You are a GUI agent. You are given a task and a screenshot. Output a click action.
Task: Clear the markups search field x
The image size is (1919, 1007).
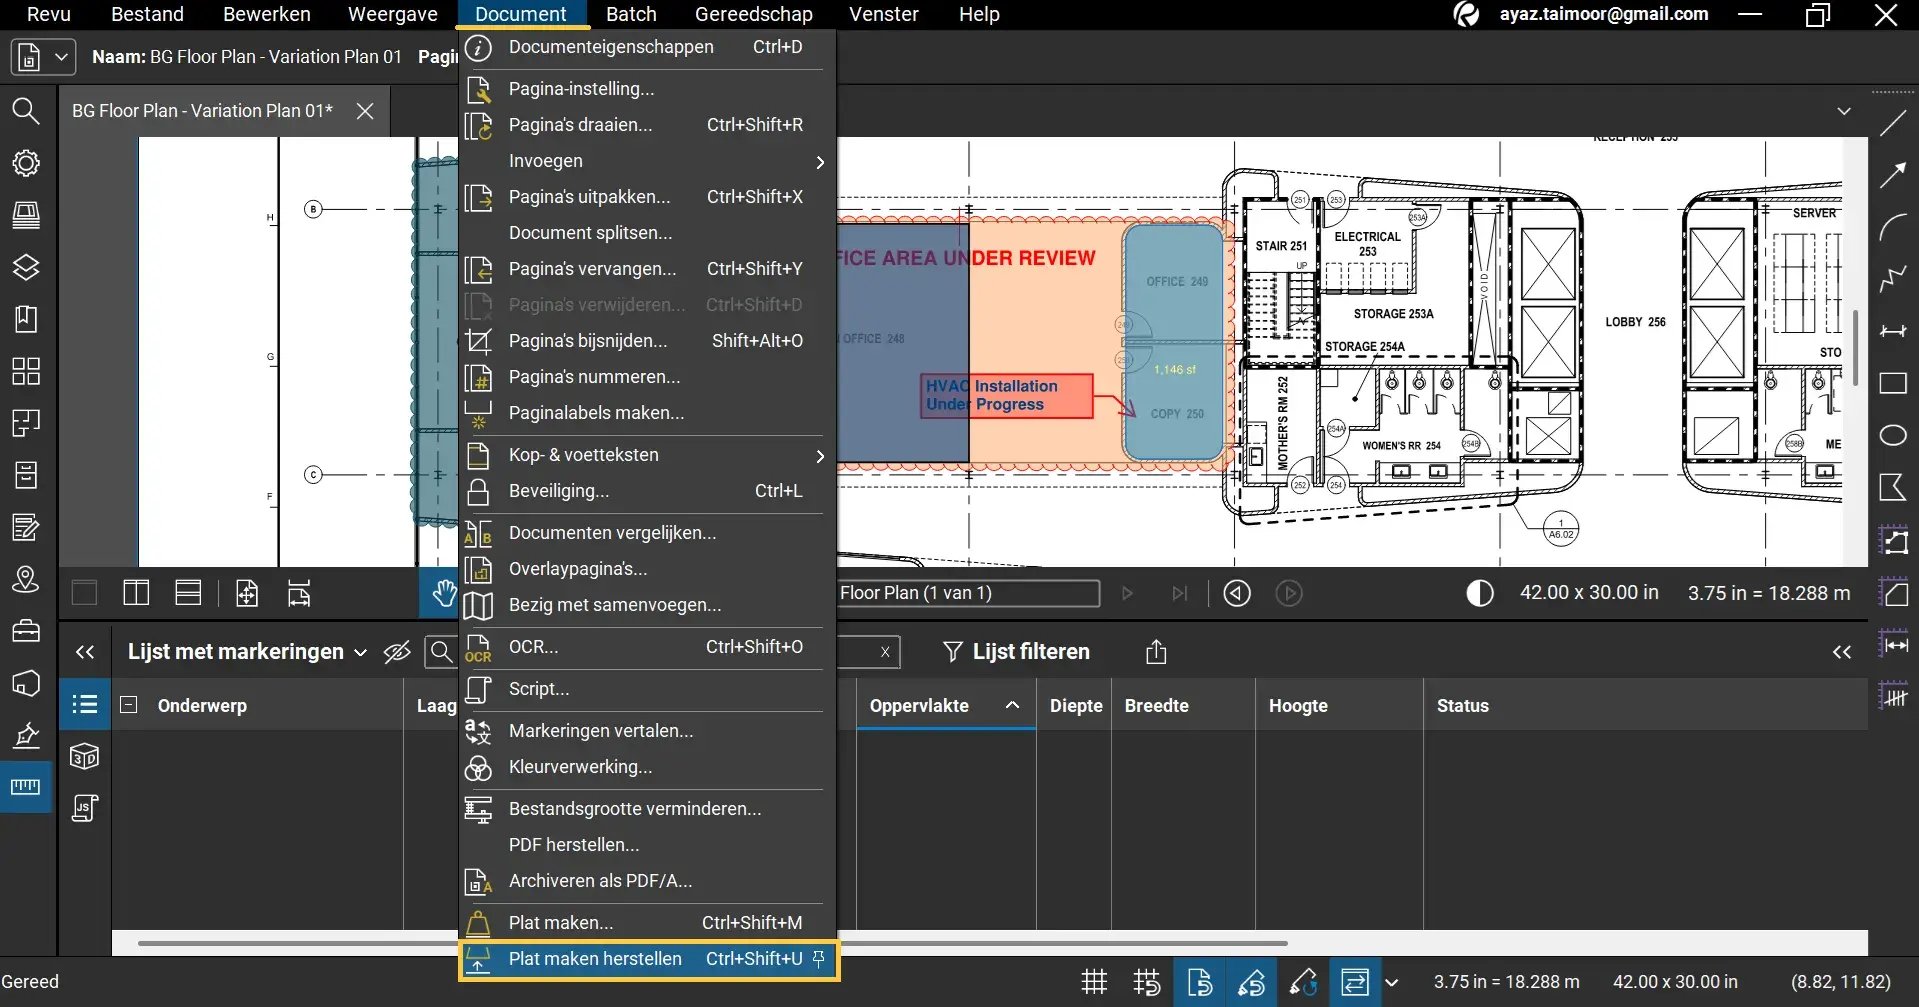[885, 652]
